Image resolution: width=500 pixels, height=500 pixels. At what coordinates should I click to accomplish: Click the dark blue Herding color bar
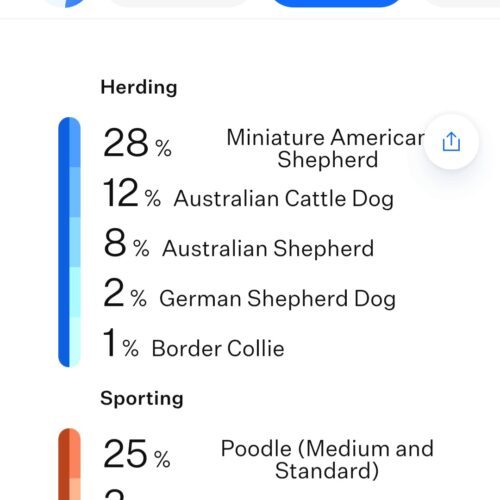coord(64,242)
